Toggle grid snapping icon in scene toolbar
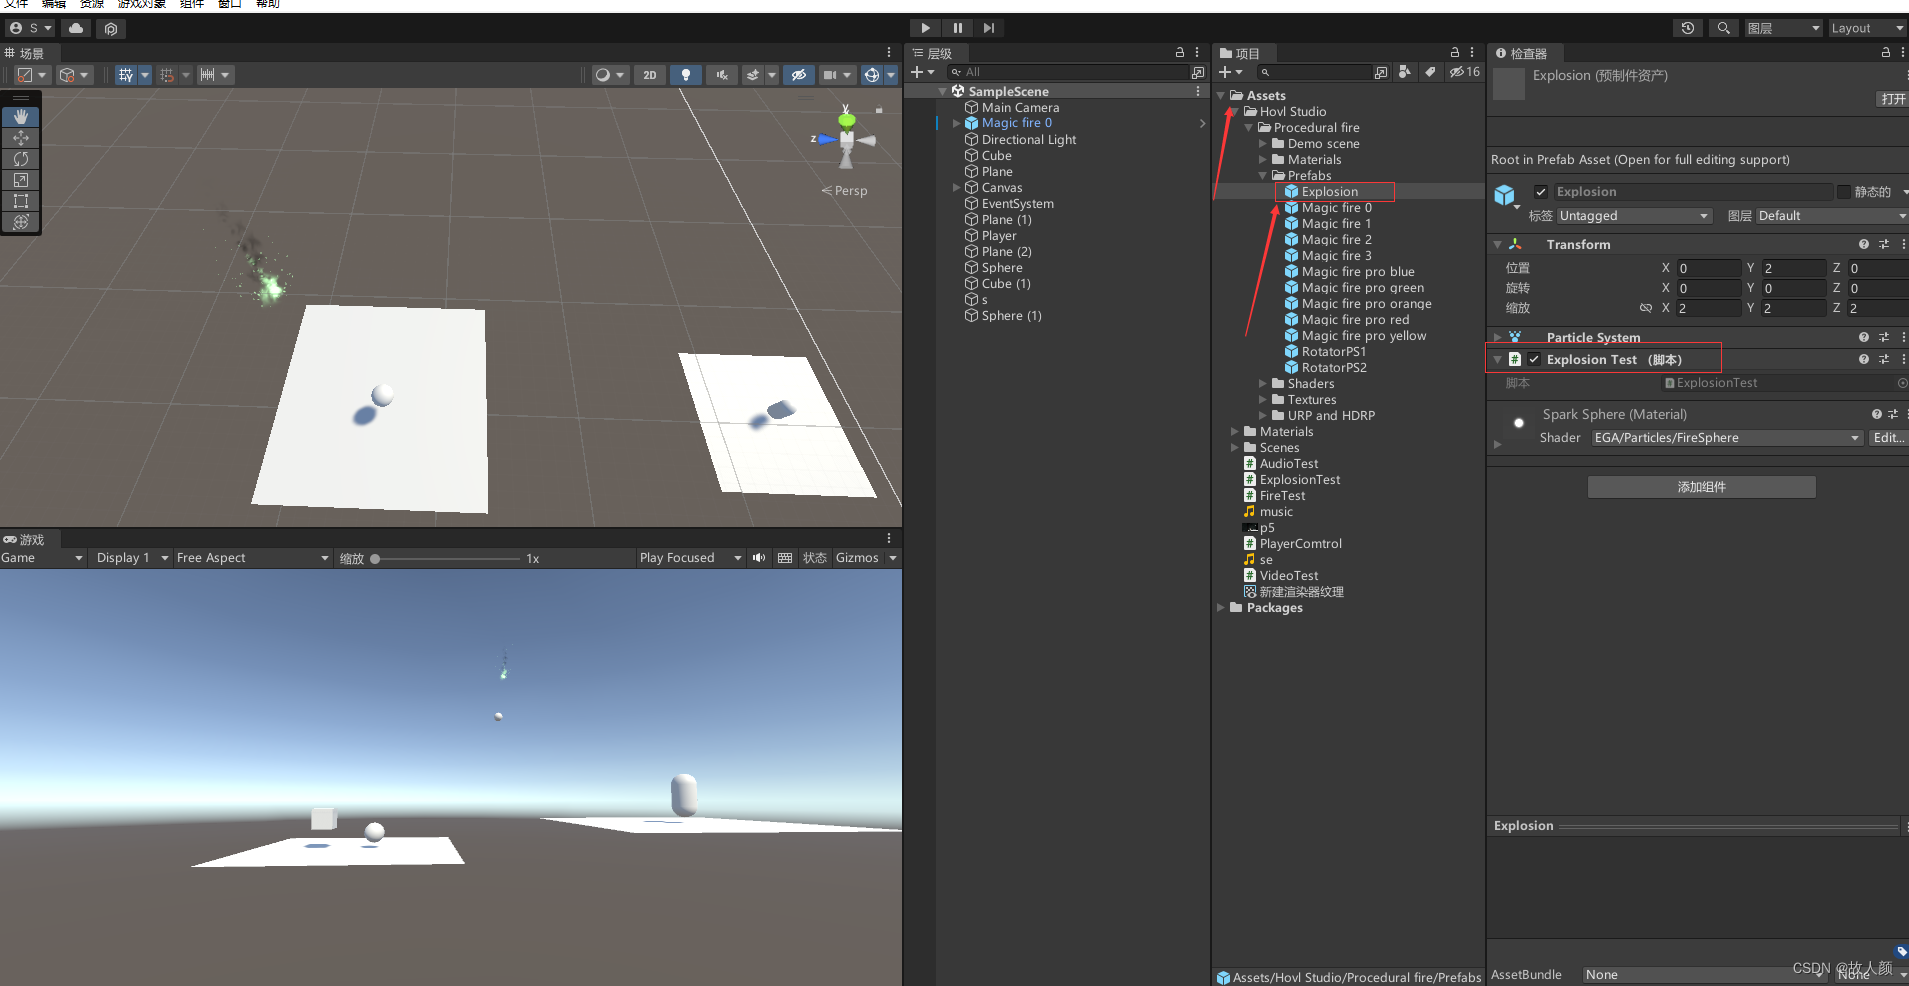 pos(167,75)
